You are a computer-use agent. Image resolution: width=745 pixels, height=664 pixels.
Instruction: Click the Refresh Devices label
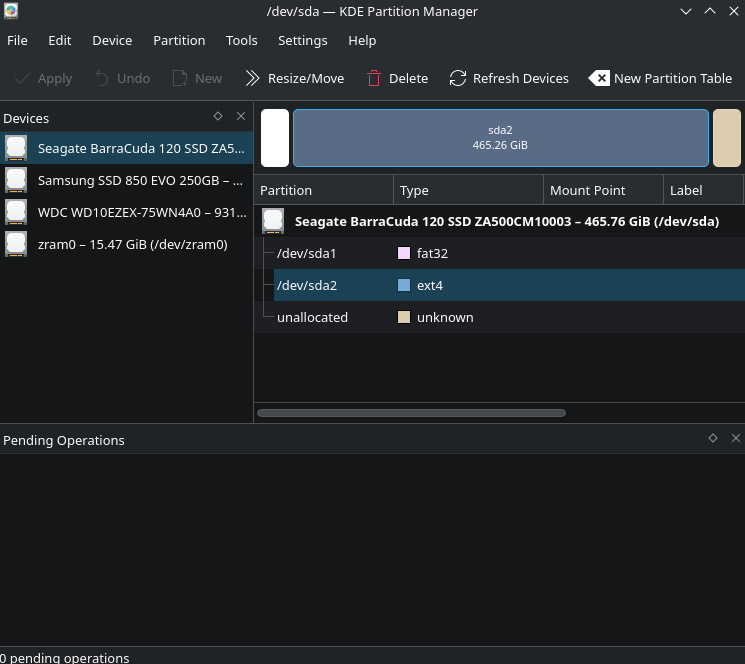(x=521, y=78)
